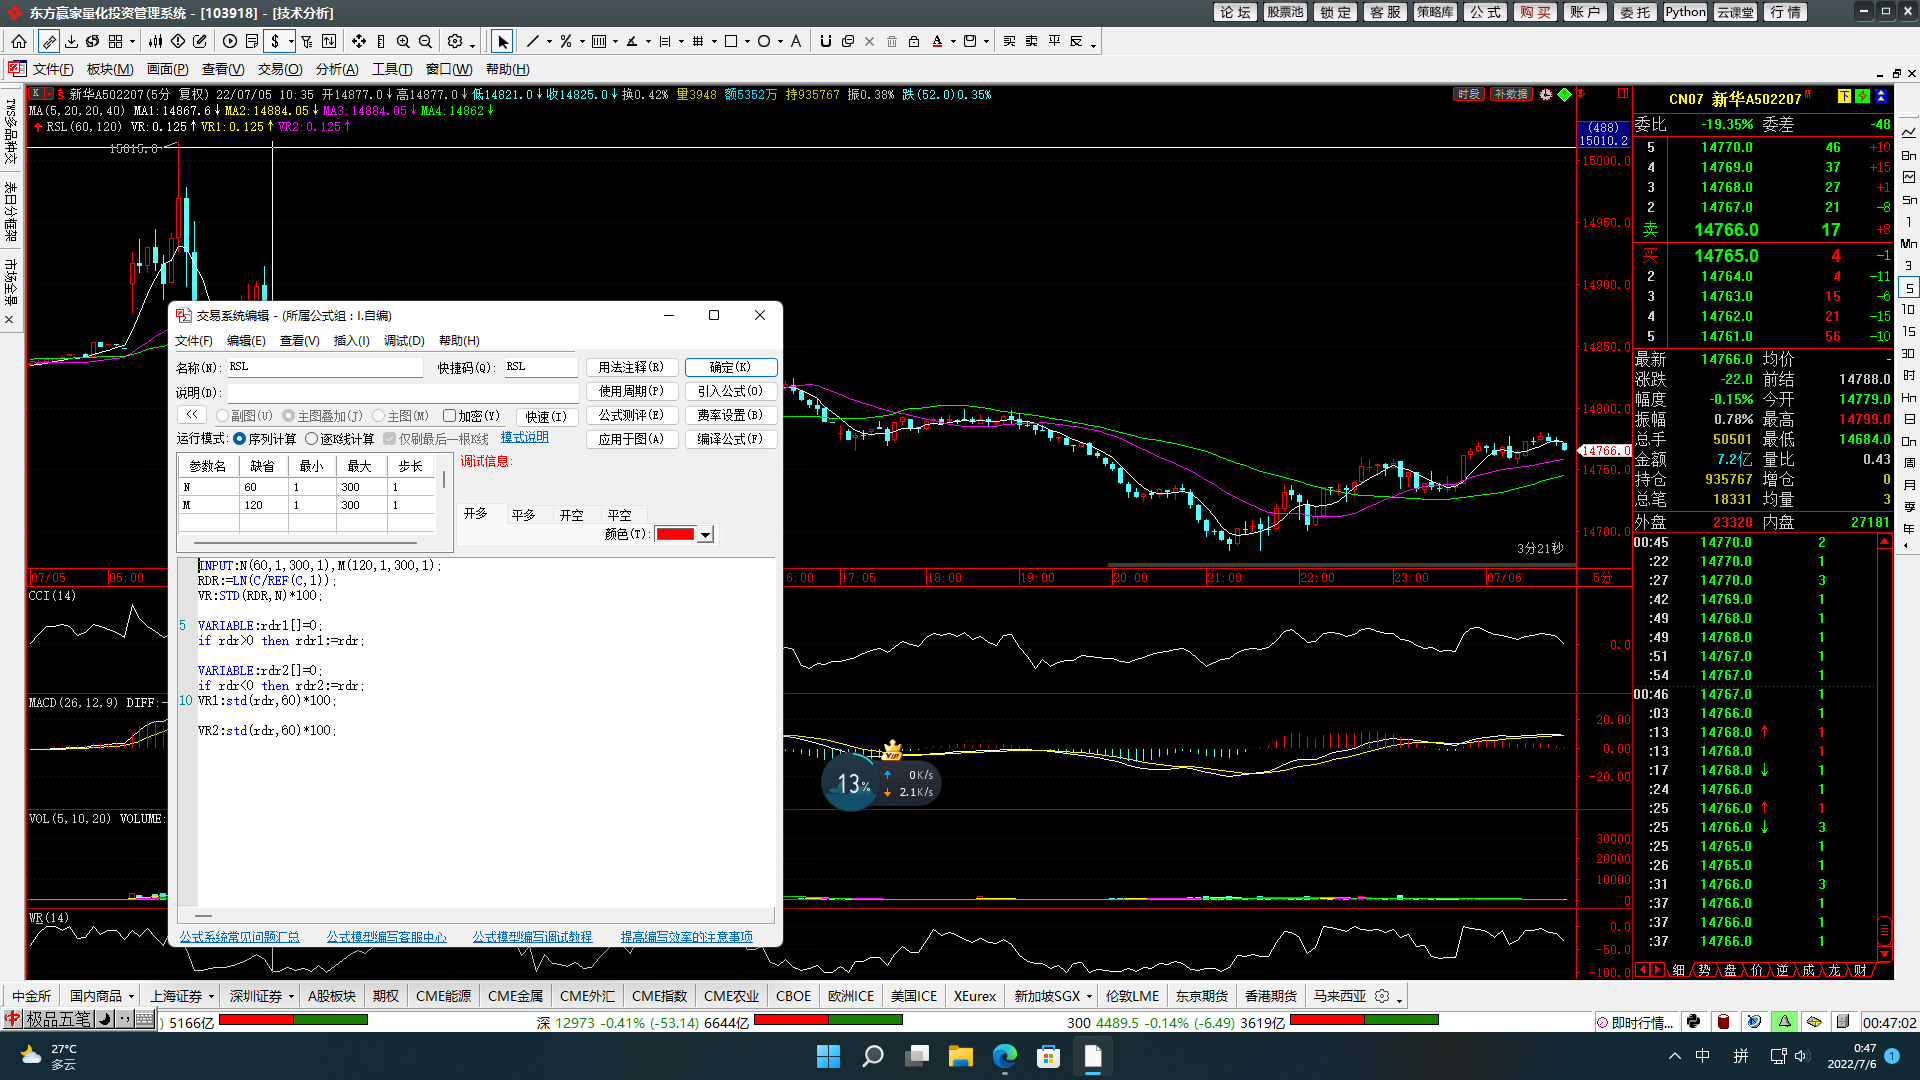Expand the rectangle tool dropdown arrow
Viewport: 1920px width, 1080px height.
click(x=747, y=42)
